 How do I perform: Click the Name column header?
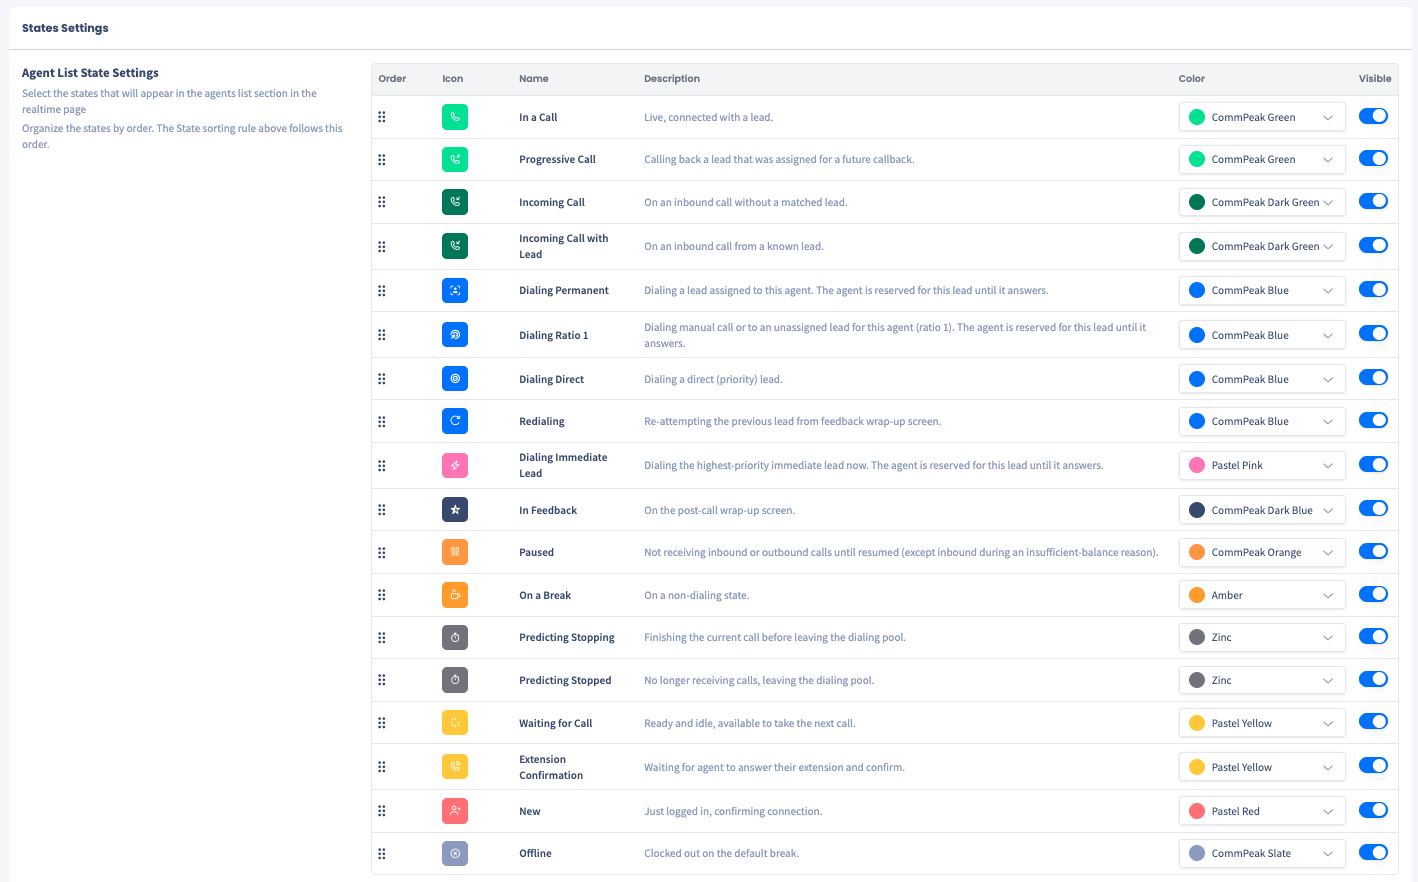pyautogui.click(x=534, y=78)
